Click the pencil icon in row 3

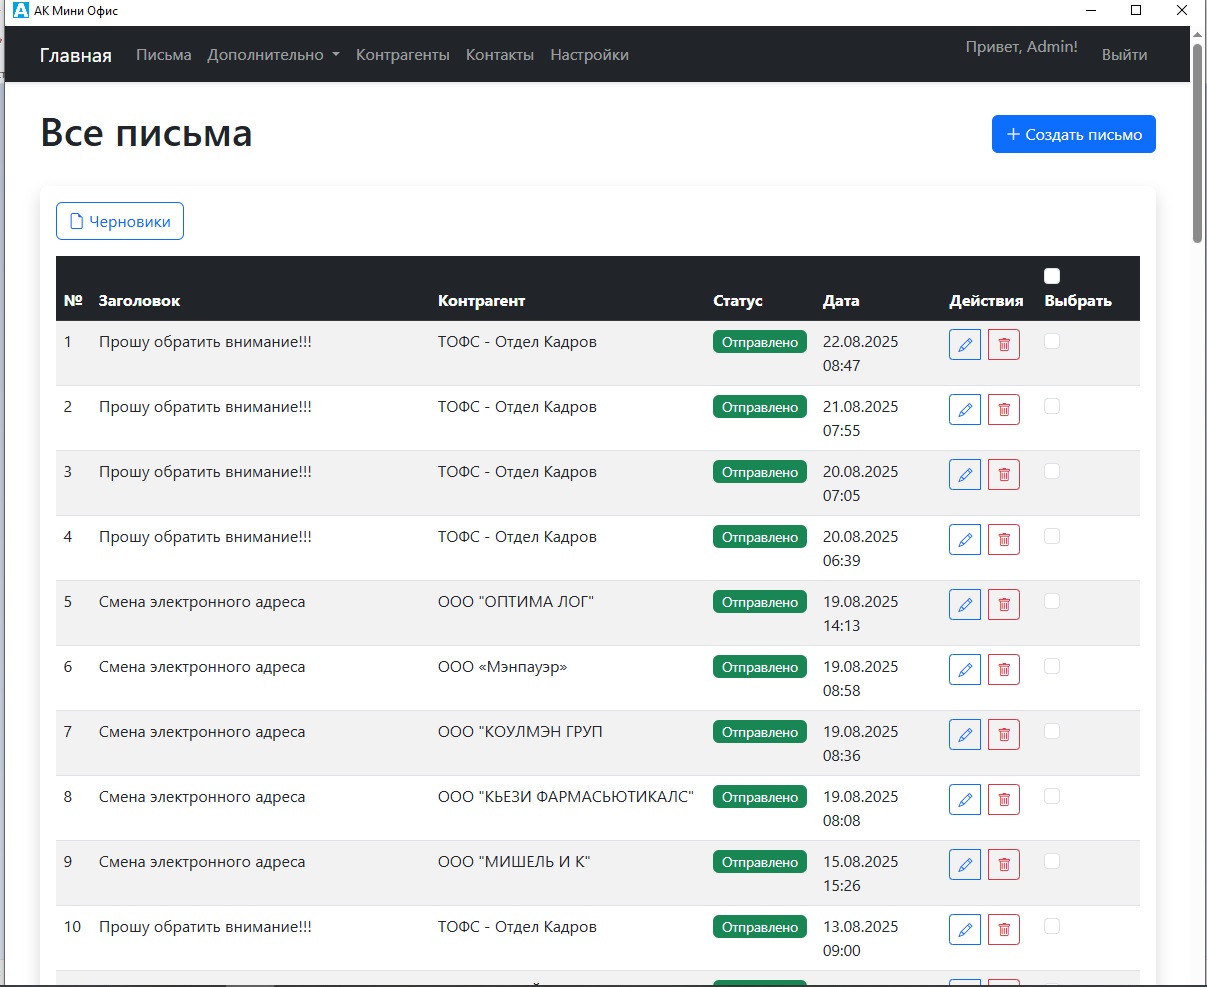[x=965, y=475]
